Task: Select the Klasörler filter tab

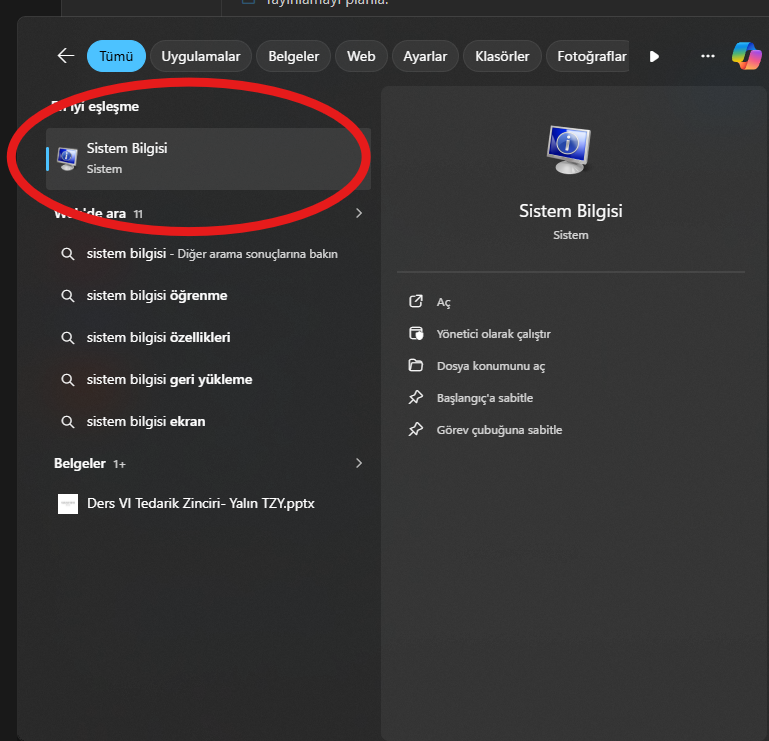Action: tap(502, 56)
